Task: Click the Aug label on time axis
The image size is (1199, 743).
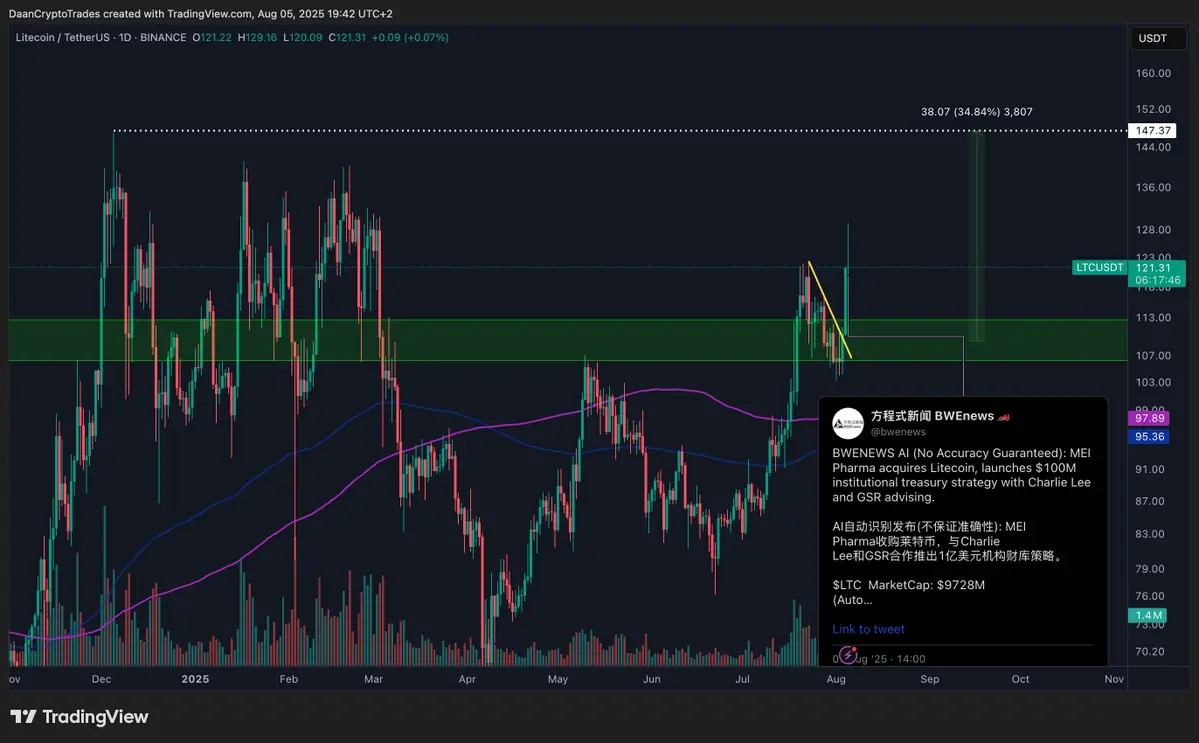Action: click(836, 679)
